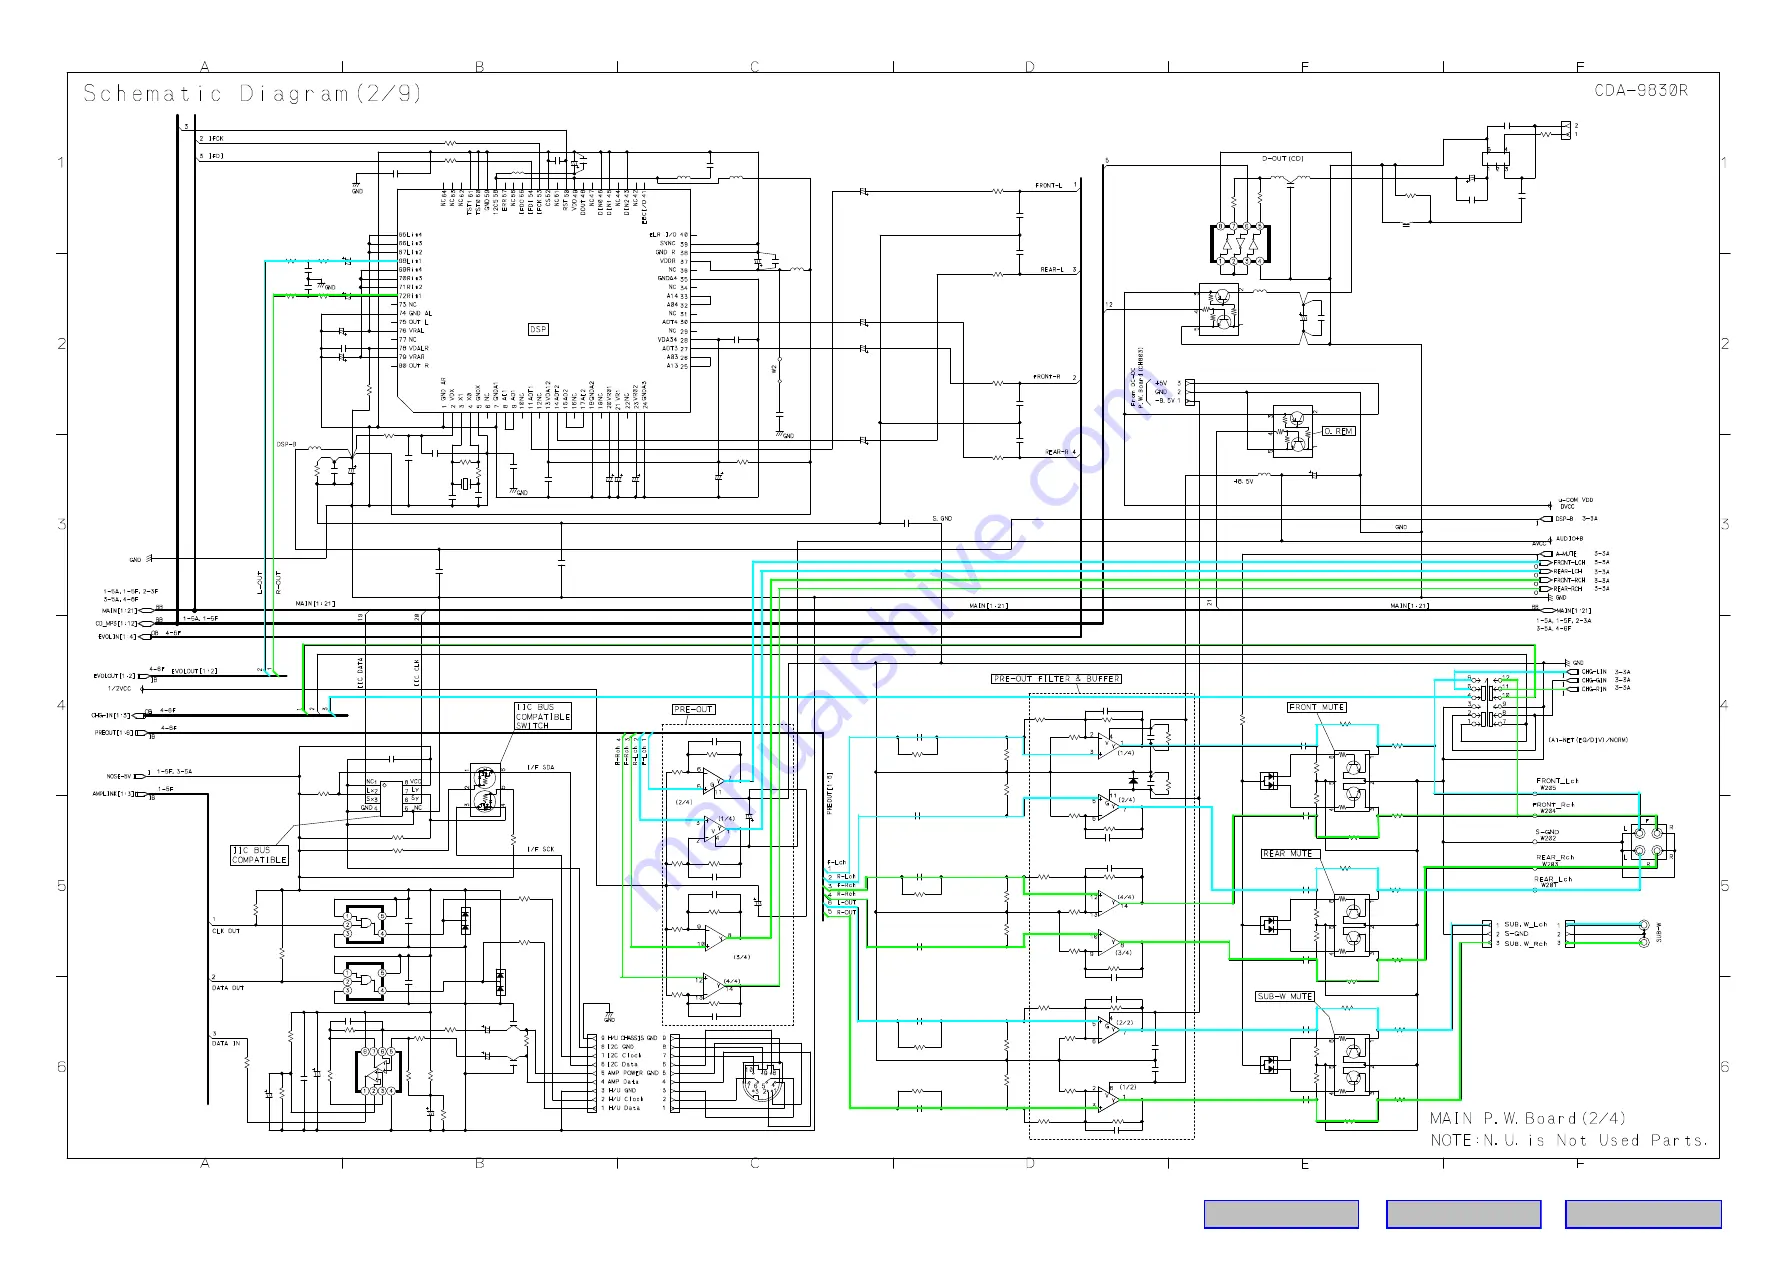
Task: Click the 'MAIN P.W. Board (2/4)' text
Action: [x=1528, y=1119]
